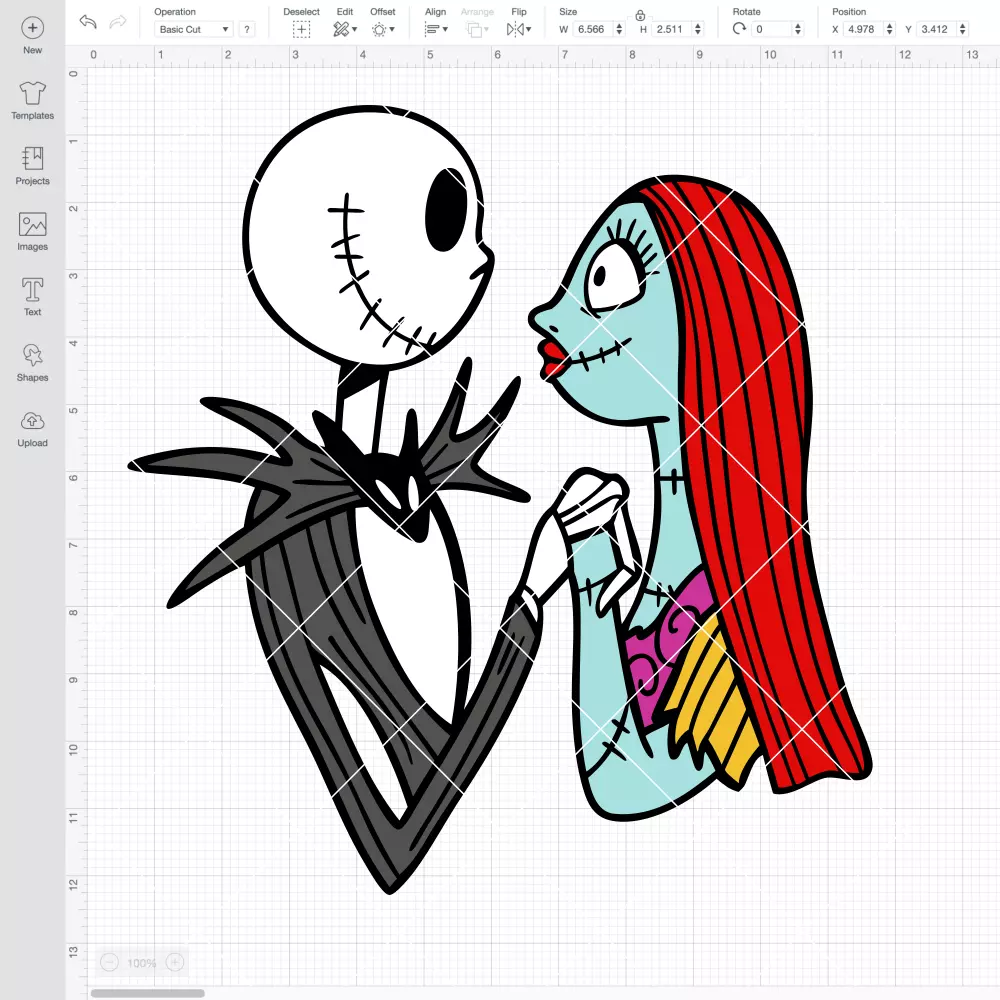Select the Text tool
Image resolution: width=1000 pixels, height=1000 pixels.
pos(33,297)
